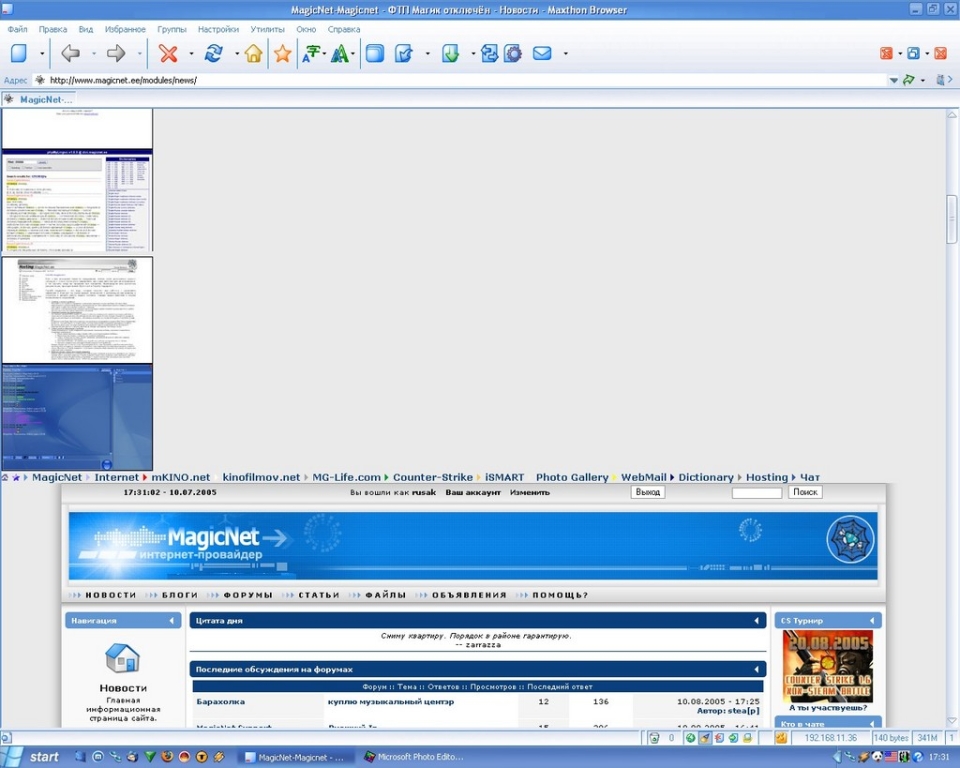Toggle the broom cleaner status bar icon
The height and width of the screenshot is (768, 960).
tap(705, 738)
